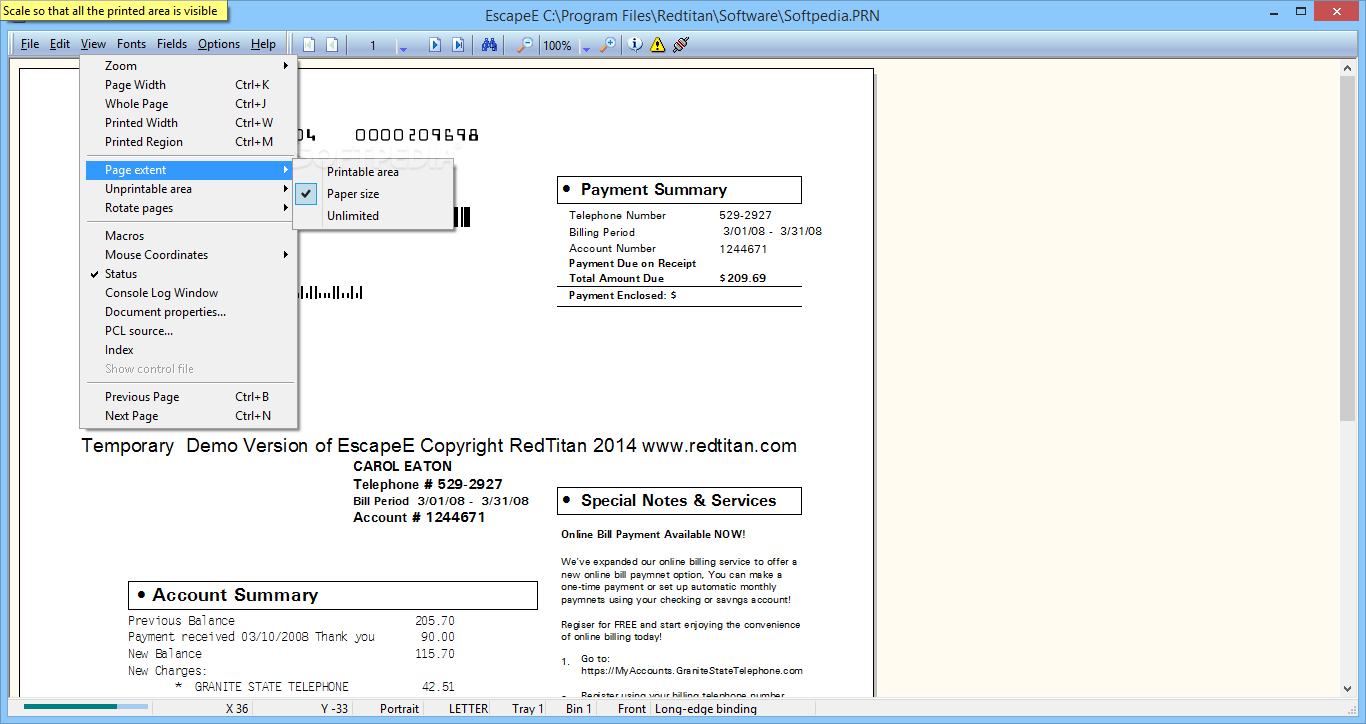
Task: Zoom in with magnifier plus icon
Action: 607,45
